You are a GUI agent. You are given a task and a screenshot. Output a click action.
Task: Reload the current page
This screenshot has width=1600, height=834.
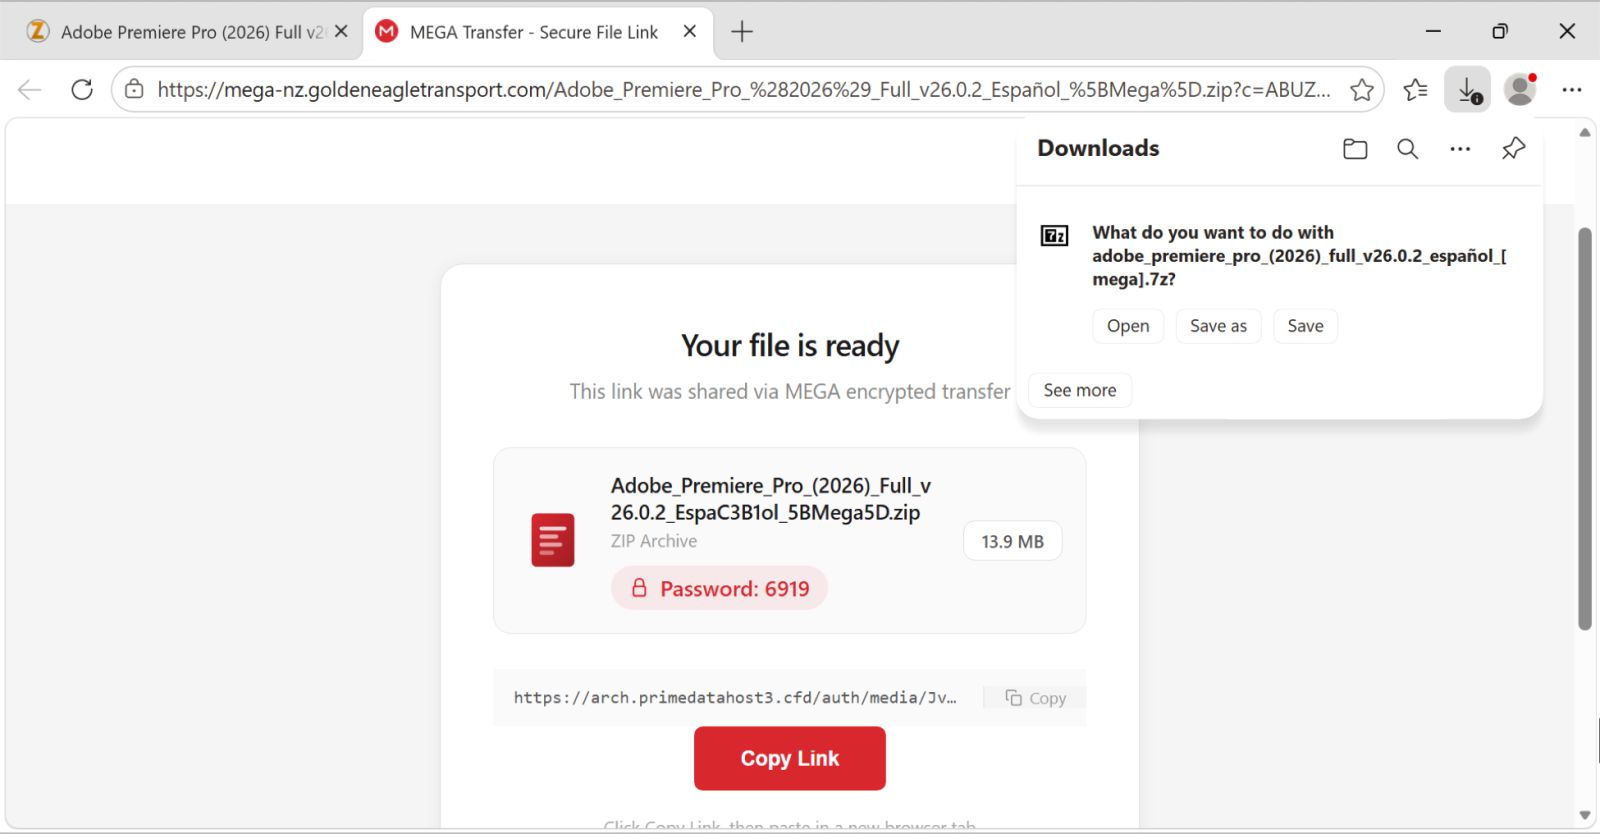pos(82,90)
